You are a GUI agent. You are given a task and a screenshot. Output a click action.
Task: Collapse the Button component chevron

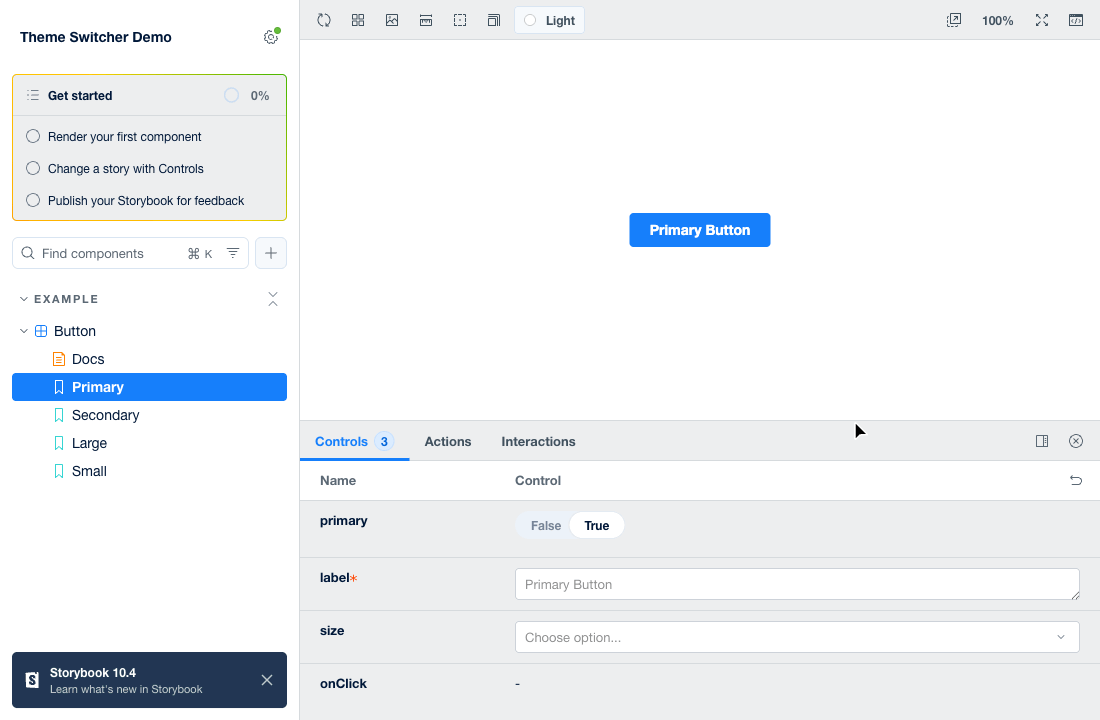pos(24,331)
